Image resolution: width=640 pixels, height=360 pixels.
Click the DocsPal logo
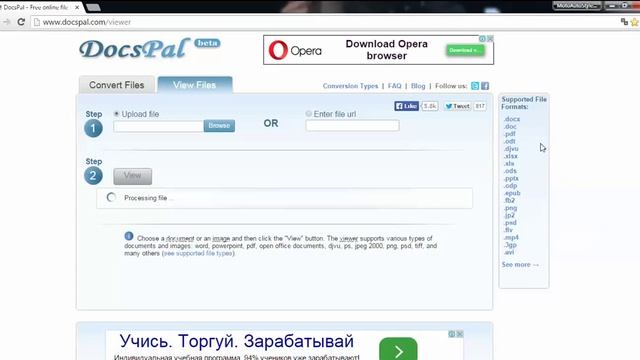135,49
